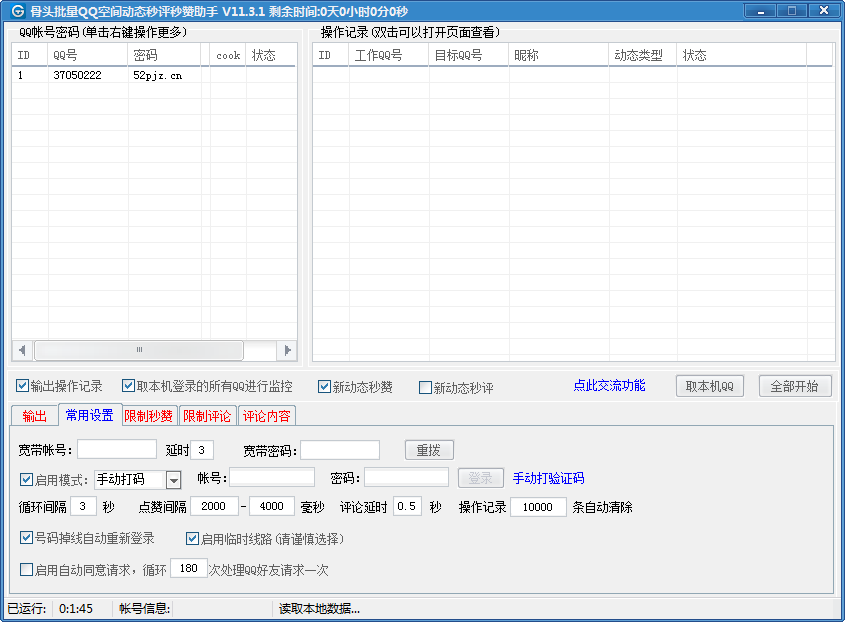The image size is (845, 622).
Task: Toggle the 输出操作记录 checkbox
Action: (x=23, y=386)
